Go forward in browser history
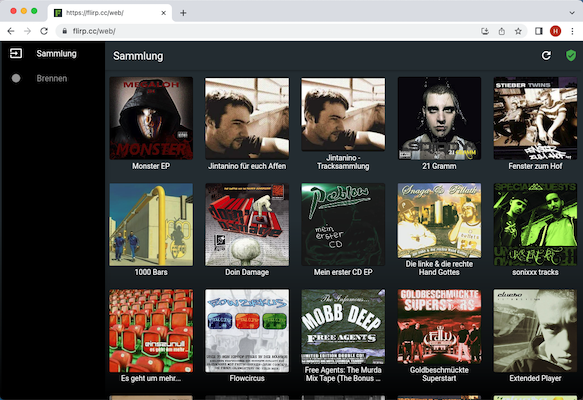Screen dimensions: 583x400 (27, 31)
